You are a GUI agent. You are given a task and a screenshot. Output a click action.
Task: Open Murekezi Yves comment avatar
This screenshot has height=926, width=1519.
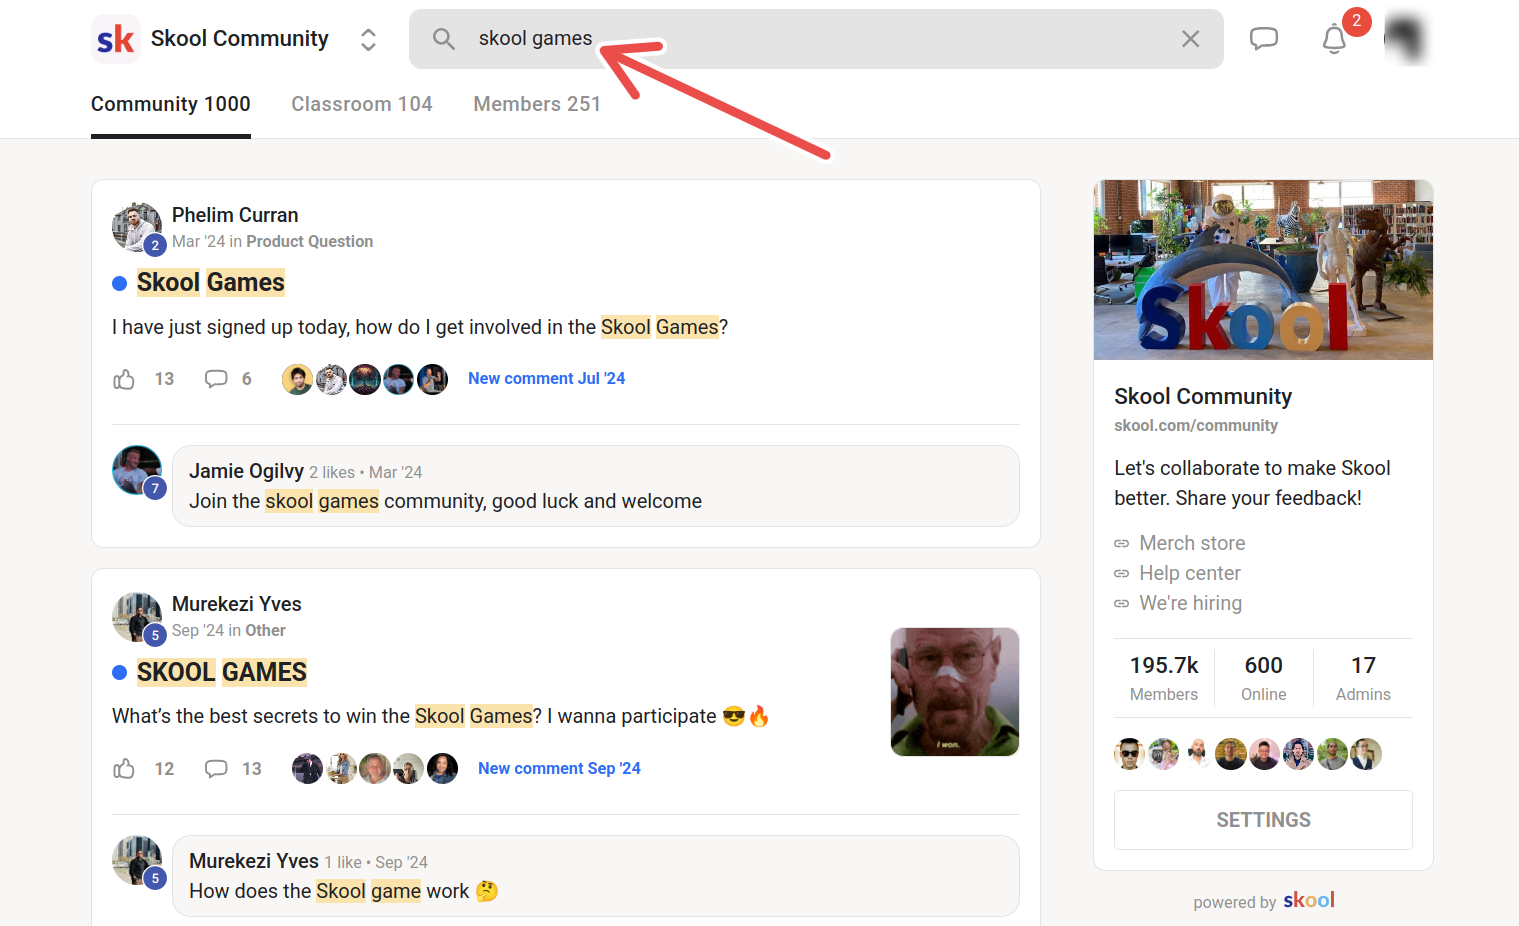point(137,860)
